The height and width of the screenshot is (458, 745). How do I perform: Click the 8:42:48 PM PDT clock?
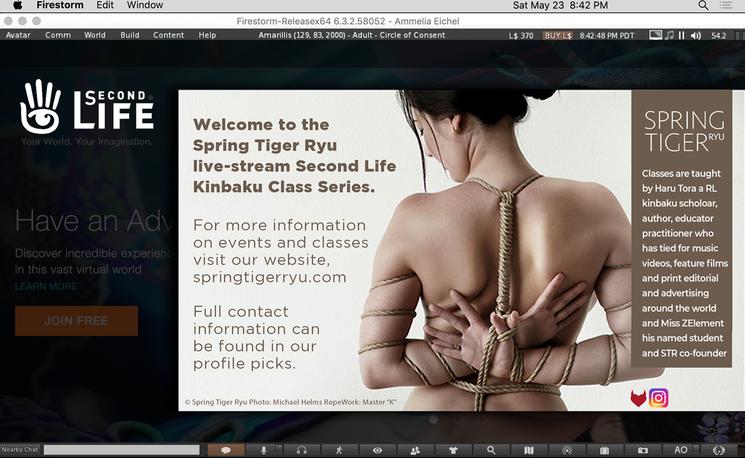[x=607, y=36]
